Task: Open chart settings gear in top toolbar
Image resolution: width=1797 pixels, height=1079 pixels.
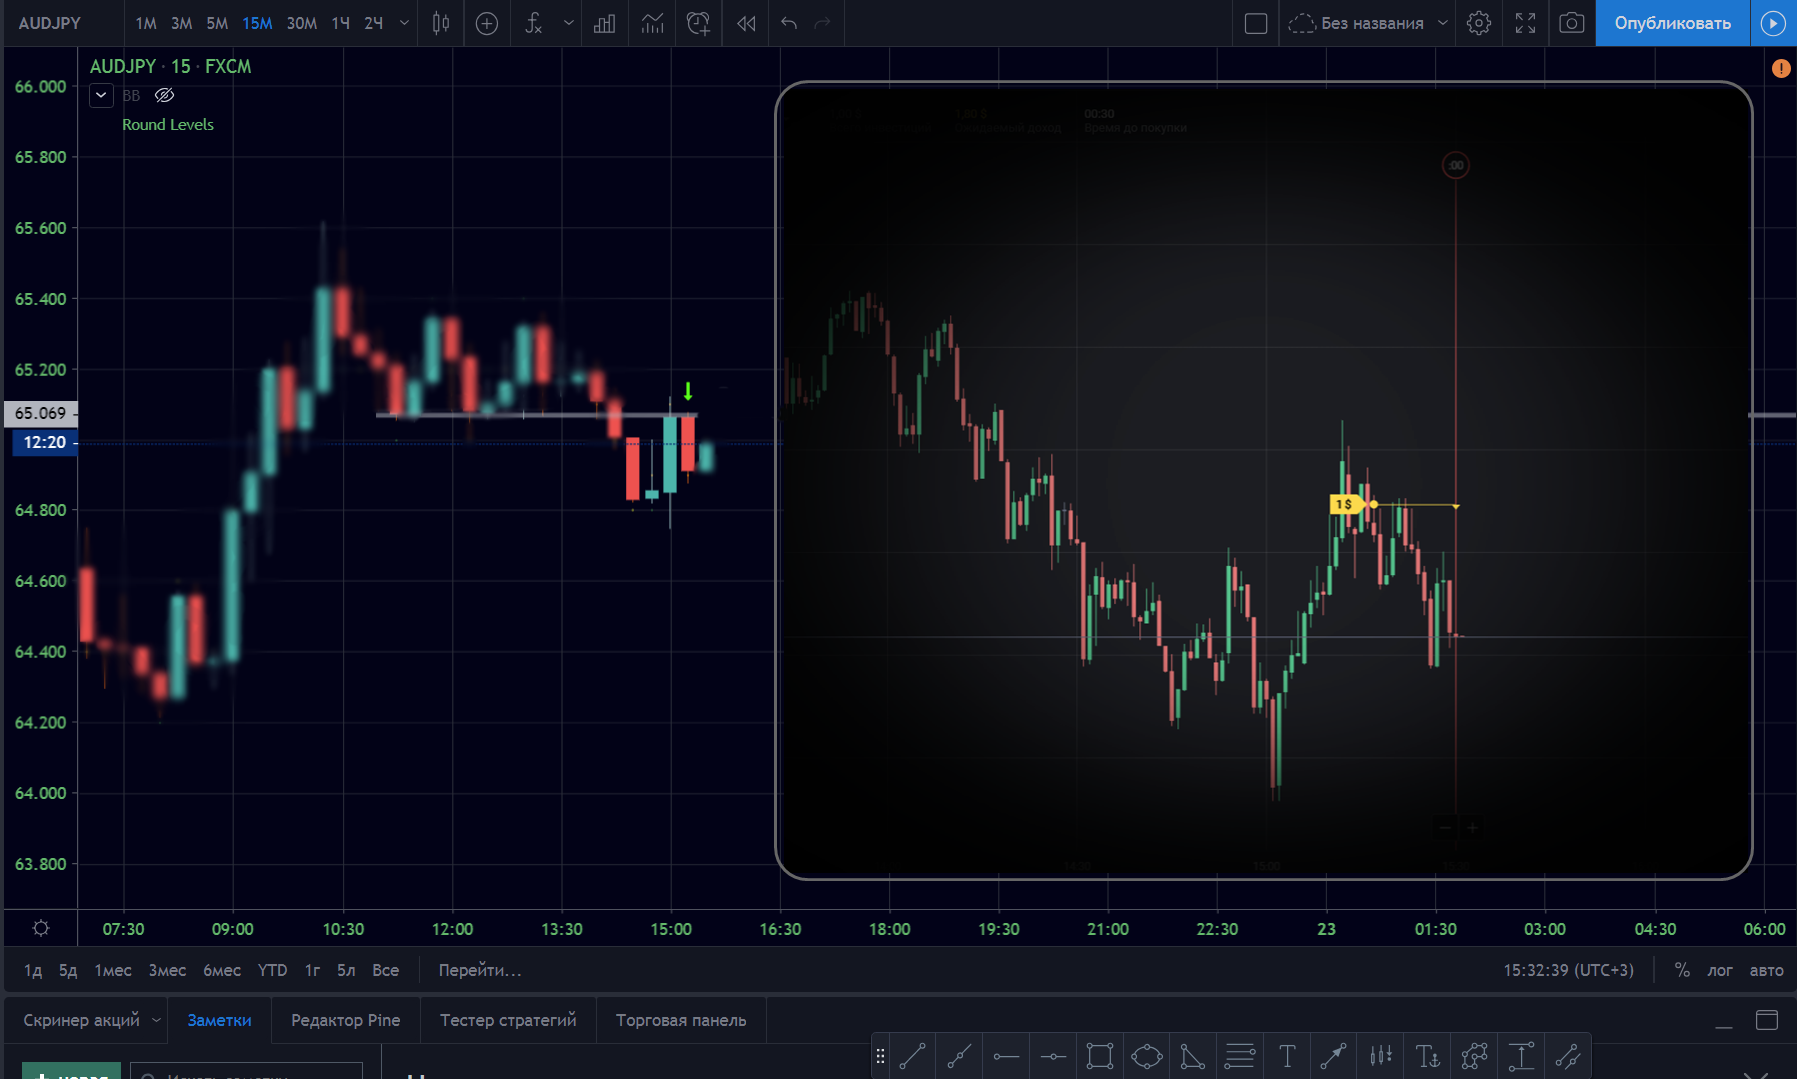Action: (x=1479, y=23)
